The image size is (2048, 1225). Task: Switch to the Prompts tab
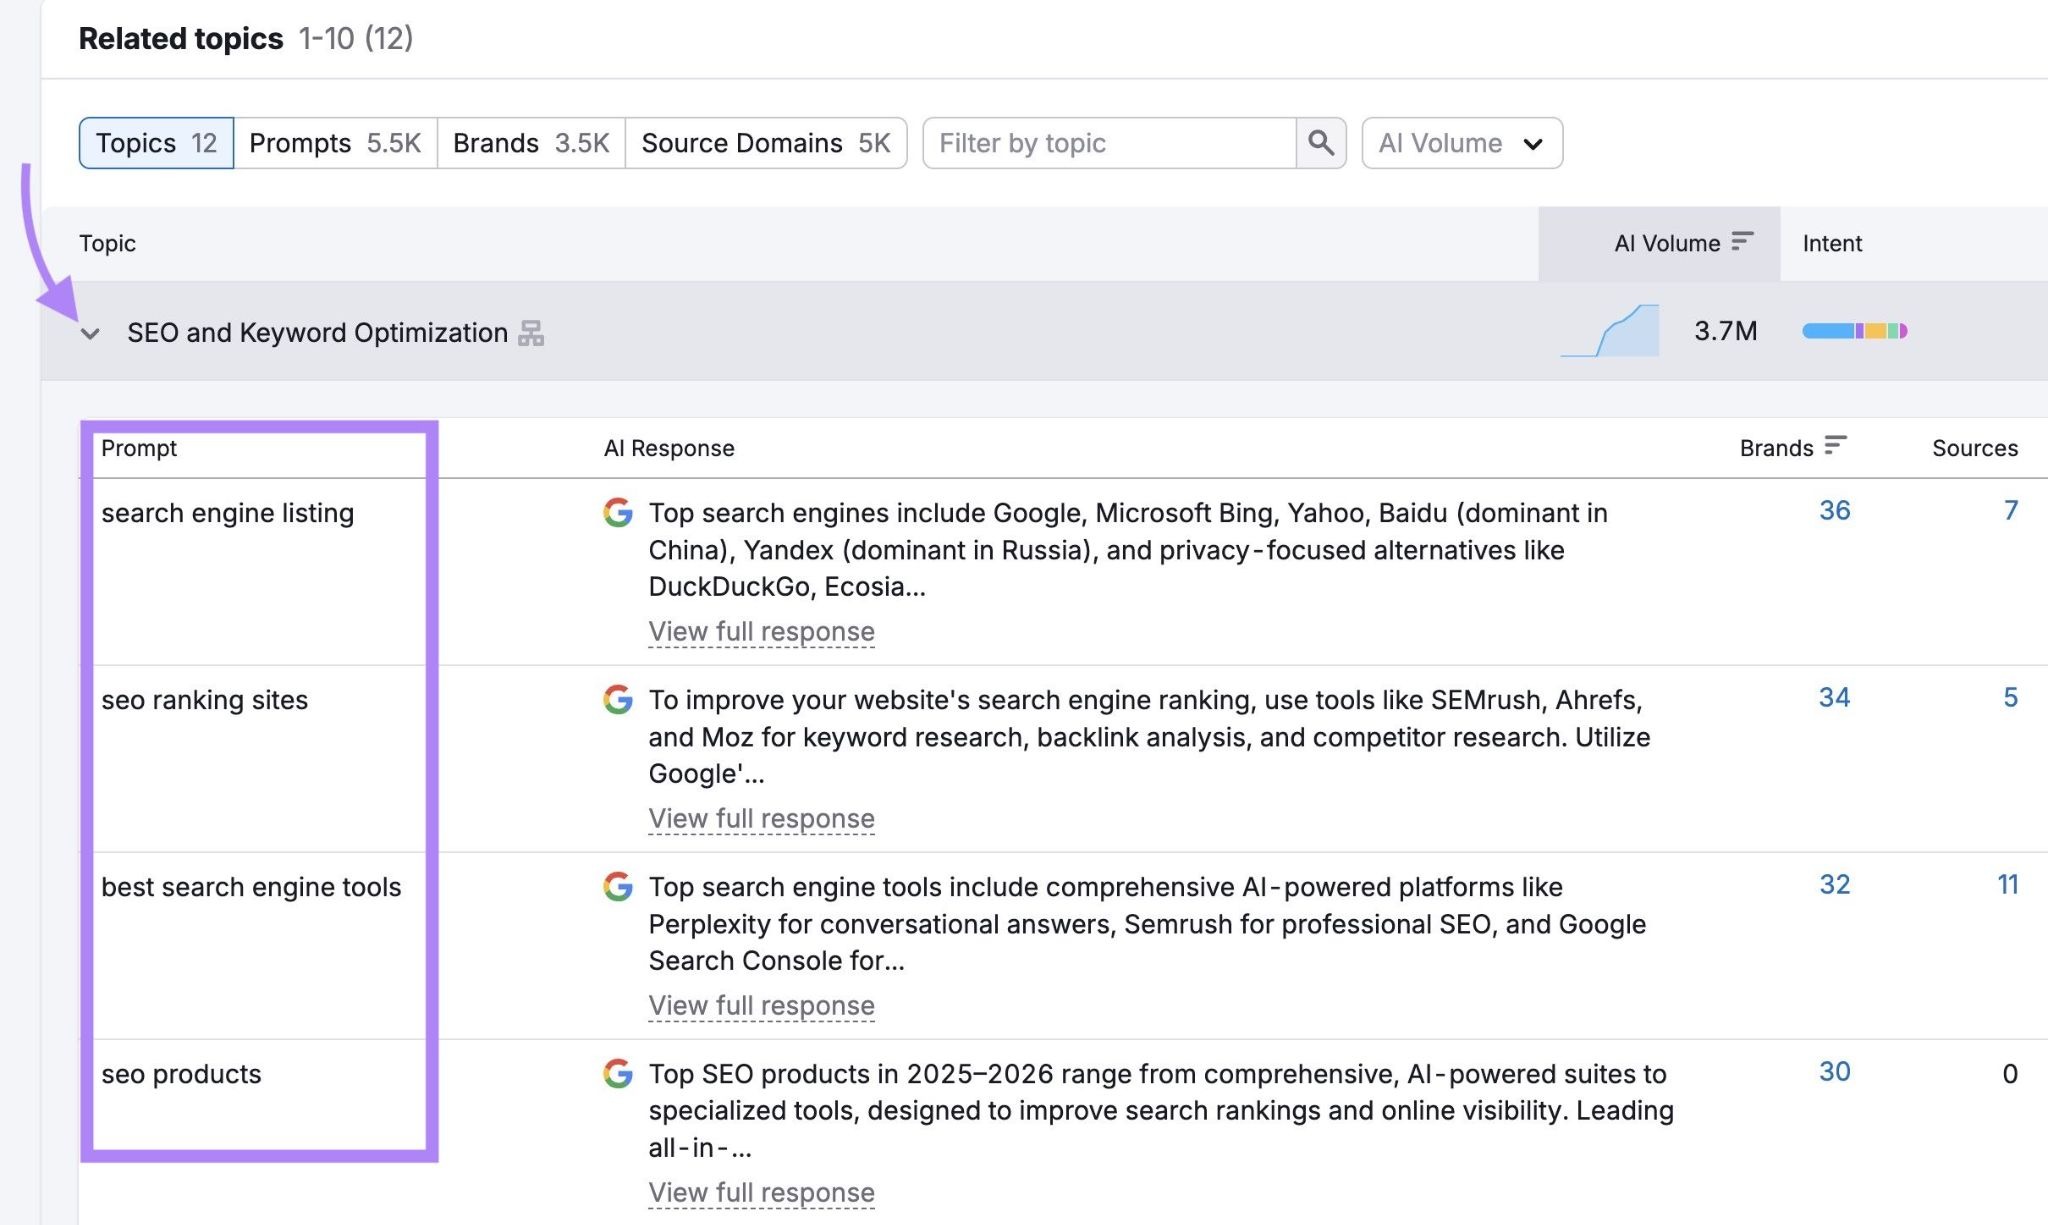pyautogui.click(x=334, y=142)
